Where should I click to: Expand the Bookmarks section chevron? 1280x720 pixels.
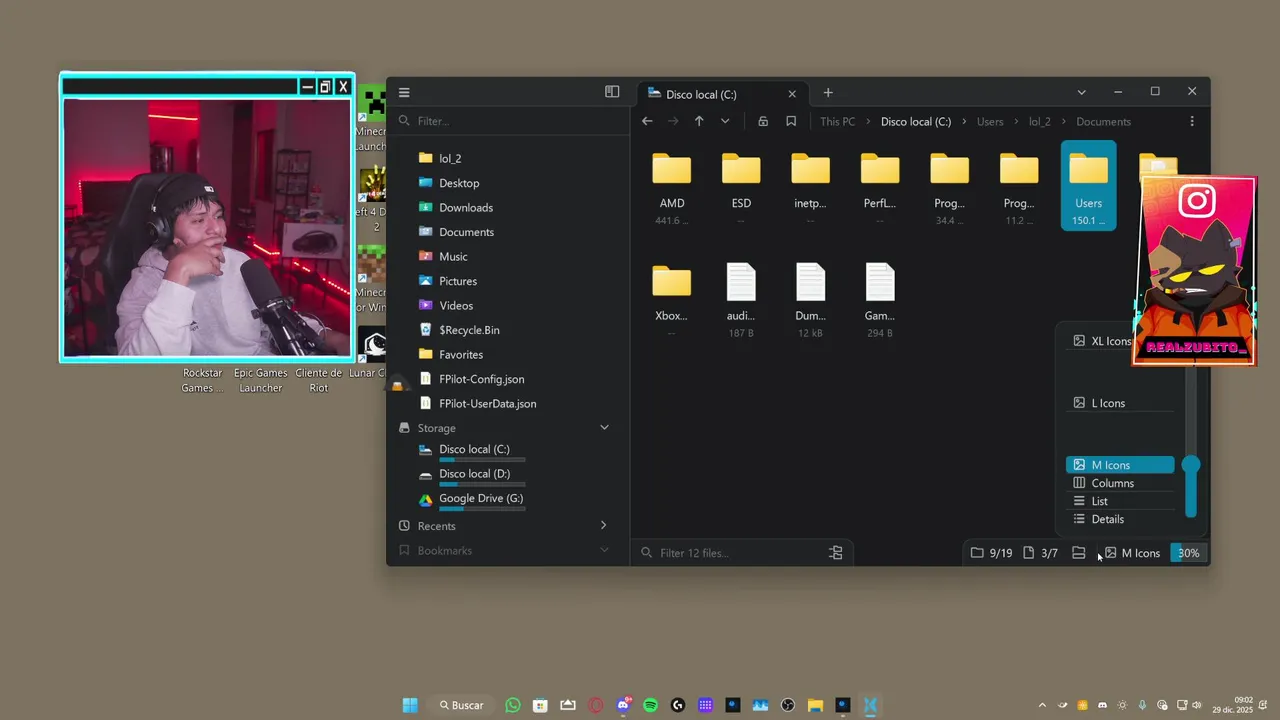[x=604, y=550]
